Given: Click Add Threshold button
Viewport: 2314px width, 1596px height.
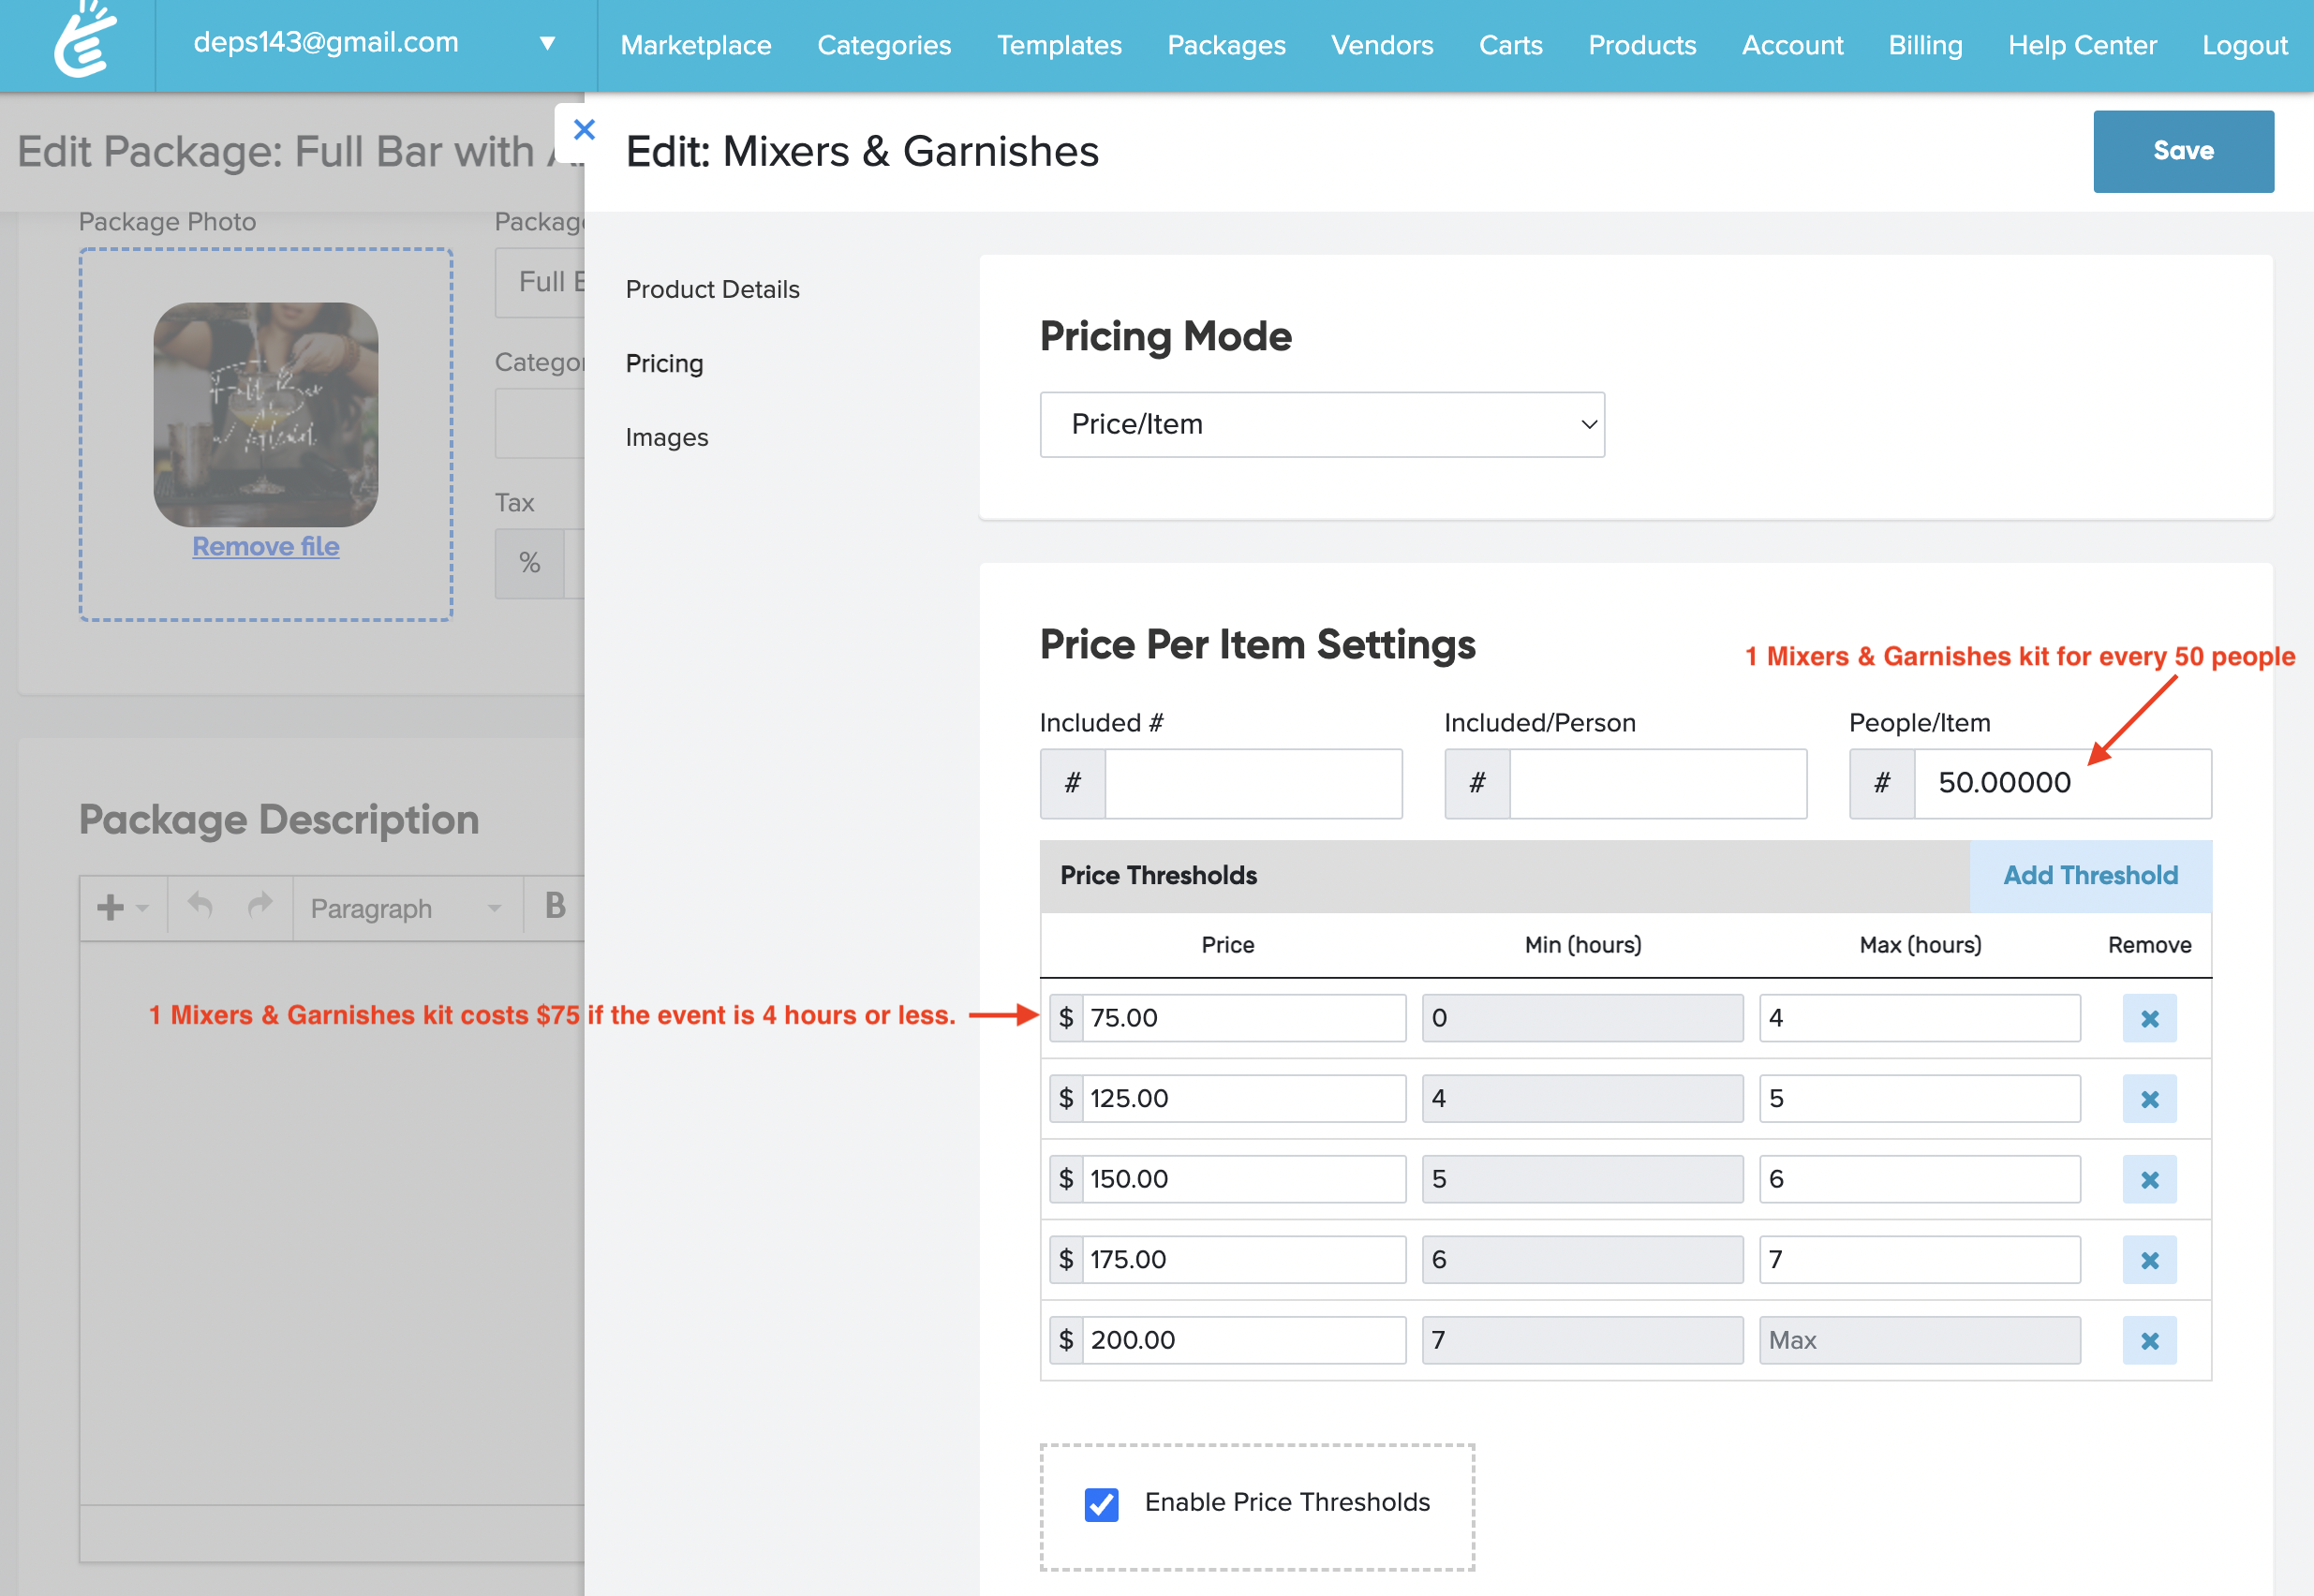Looking at the screenshot, I should (2089, 875).
